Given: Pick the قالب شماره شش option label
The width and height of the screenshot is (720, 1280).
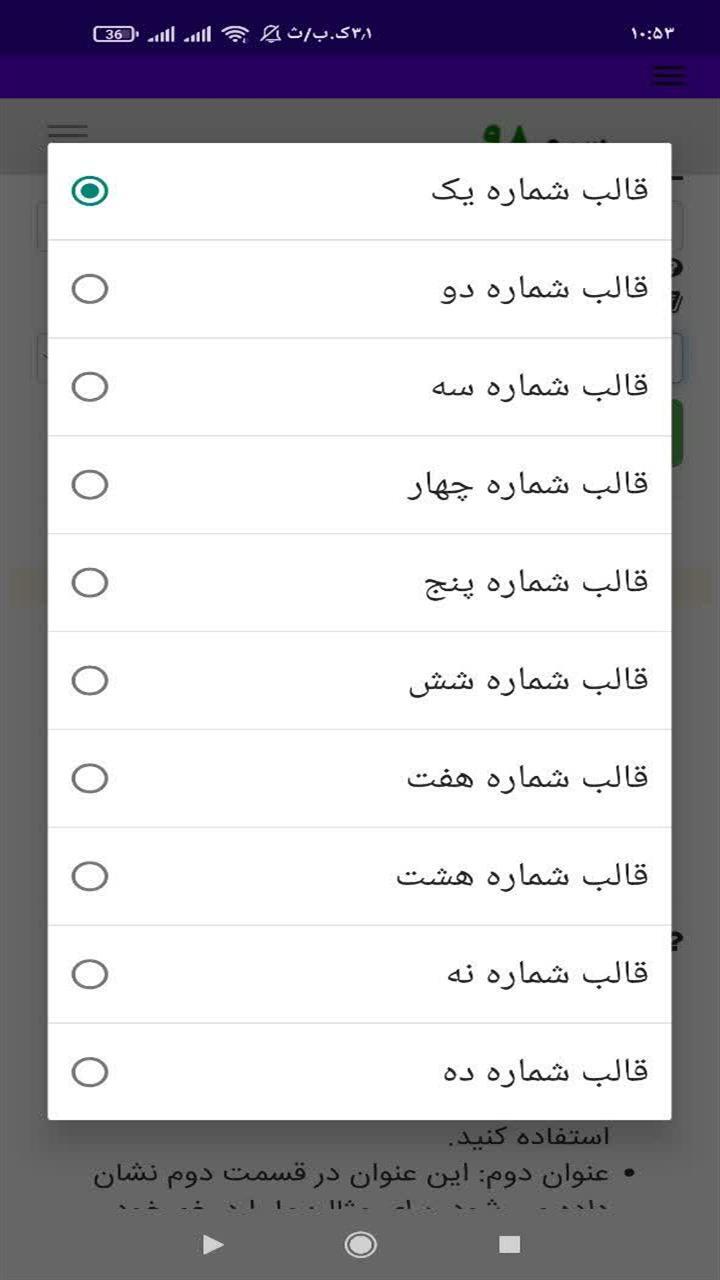Looking at the screenshot, I should 529,681.
